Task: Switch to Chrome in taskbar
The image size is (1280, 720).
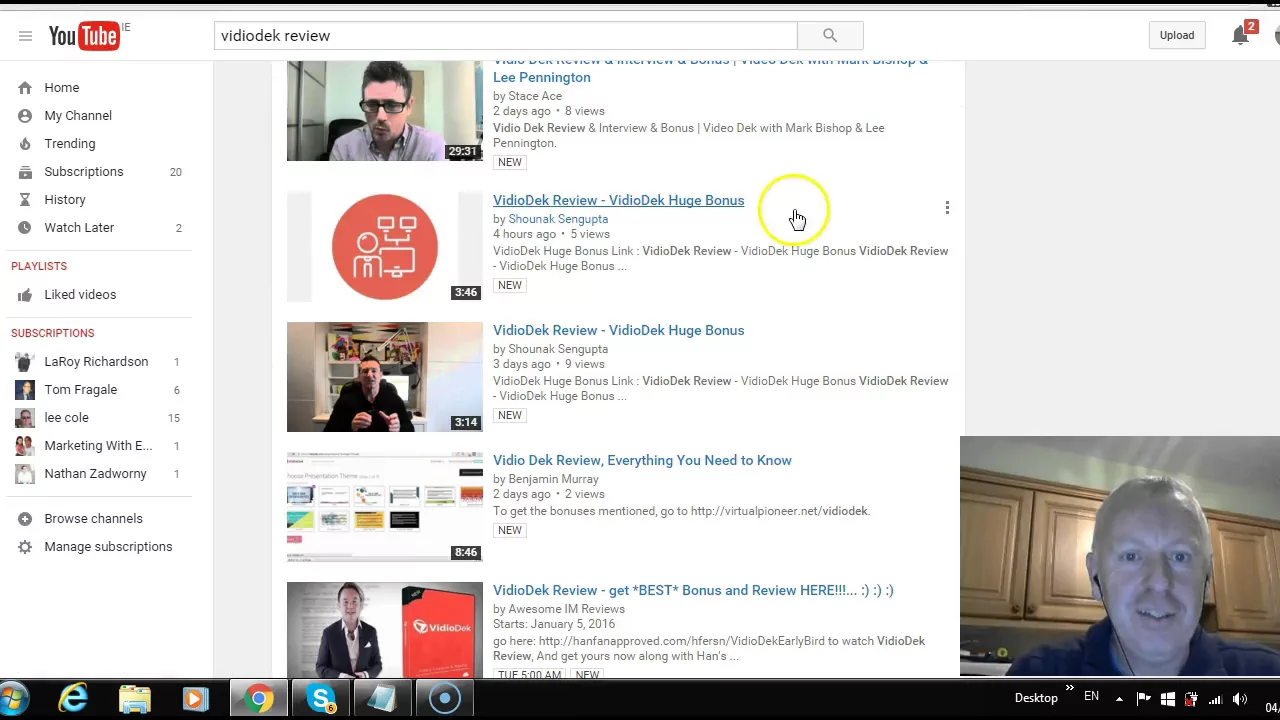Action: point(259,698)
